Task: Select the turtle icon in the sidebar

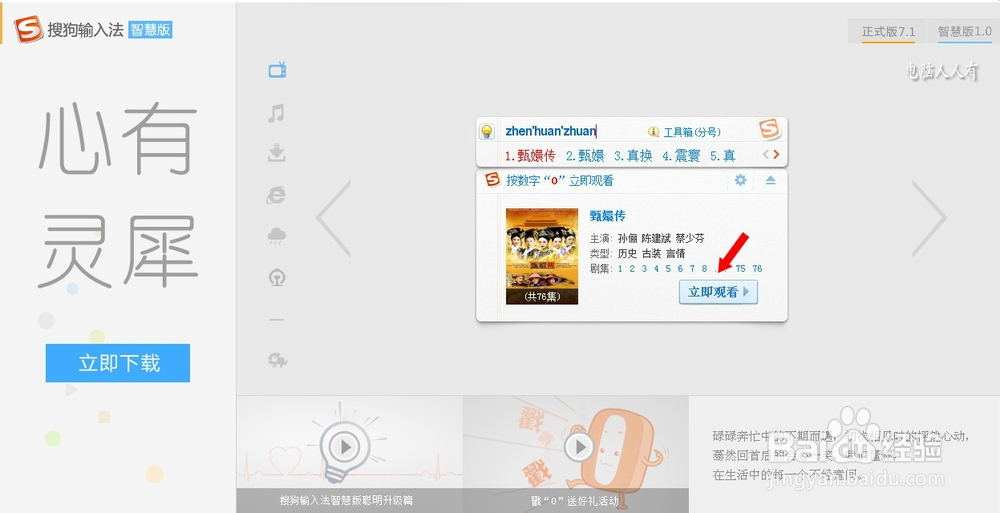Action: 277,361
